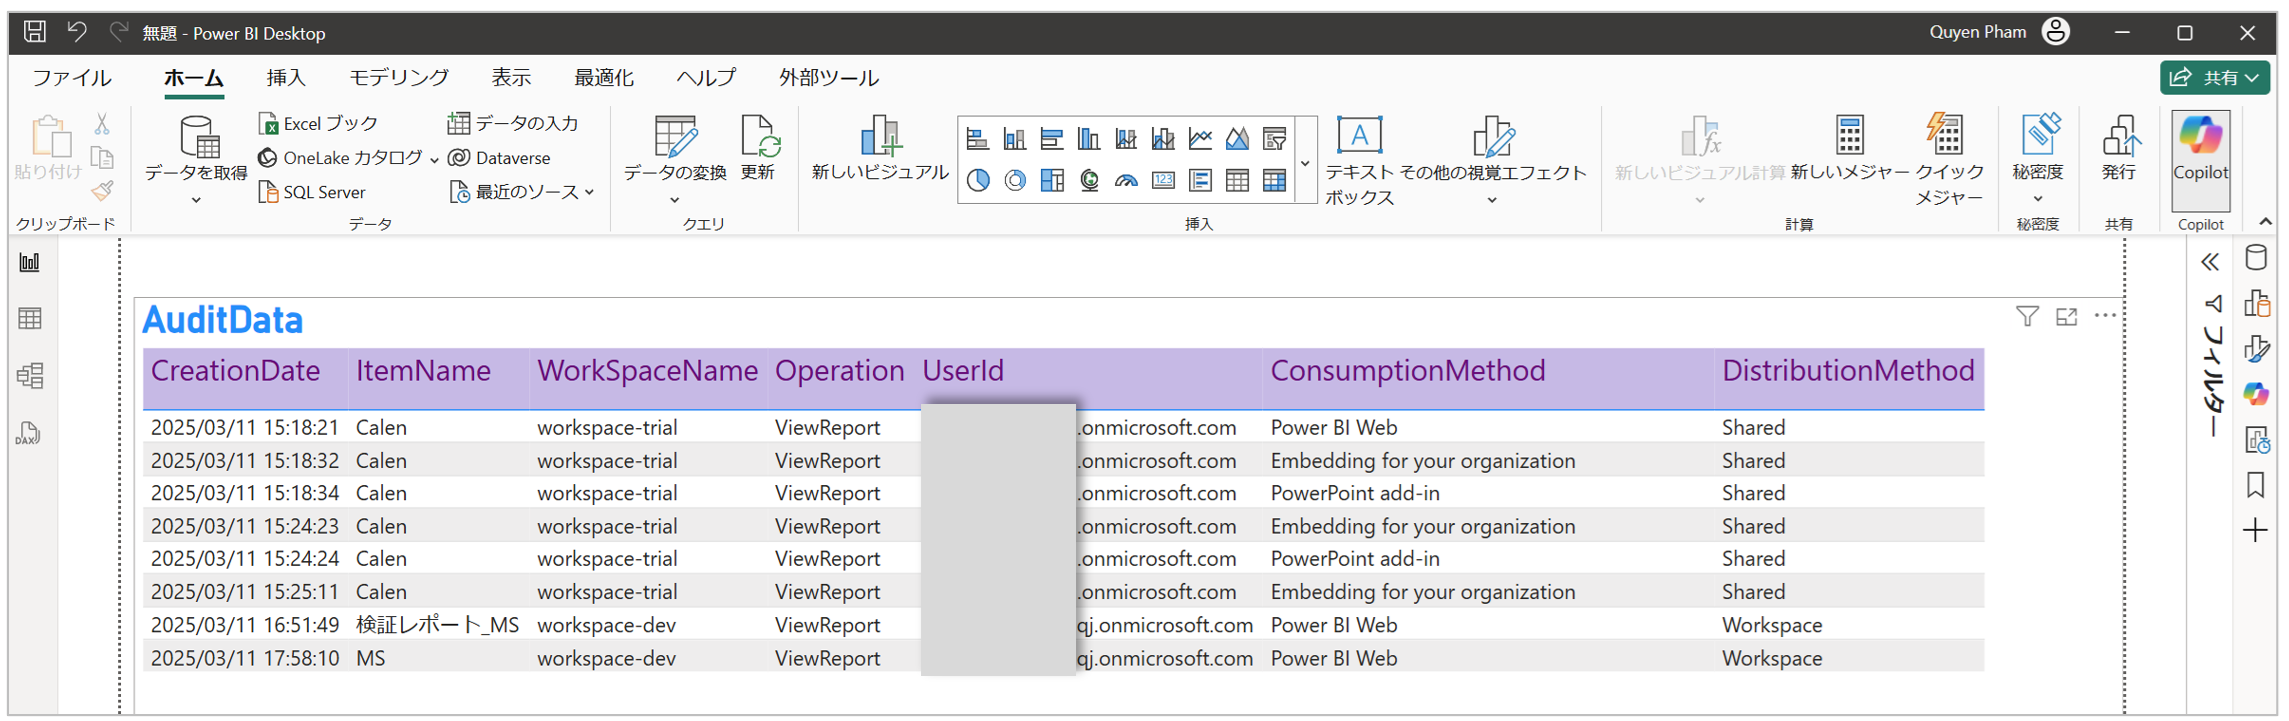Switch to the 外部ツール ribbon tab
This screenshot has width=2289, height=721.
(x=829, y=78)
